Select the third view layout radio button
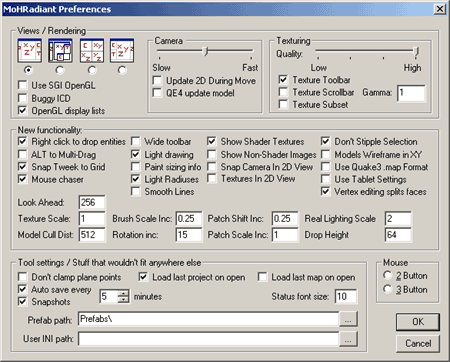Viewport: 450px width, 362px height. click(x=92, y=70)
